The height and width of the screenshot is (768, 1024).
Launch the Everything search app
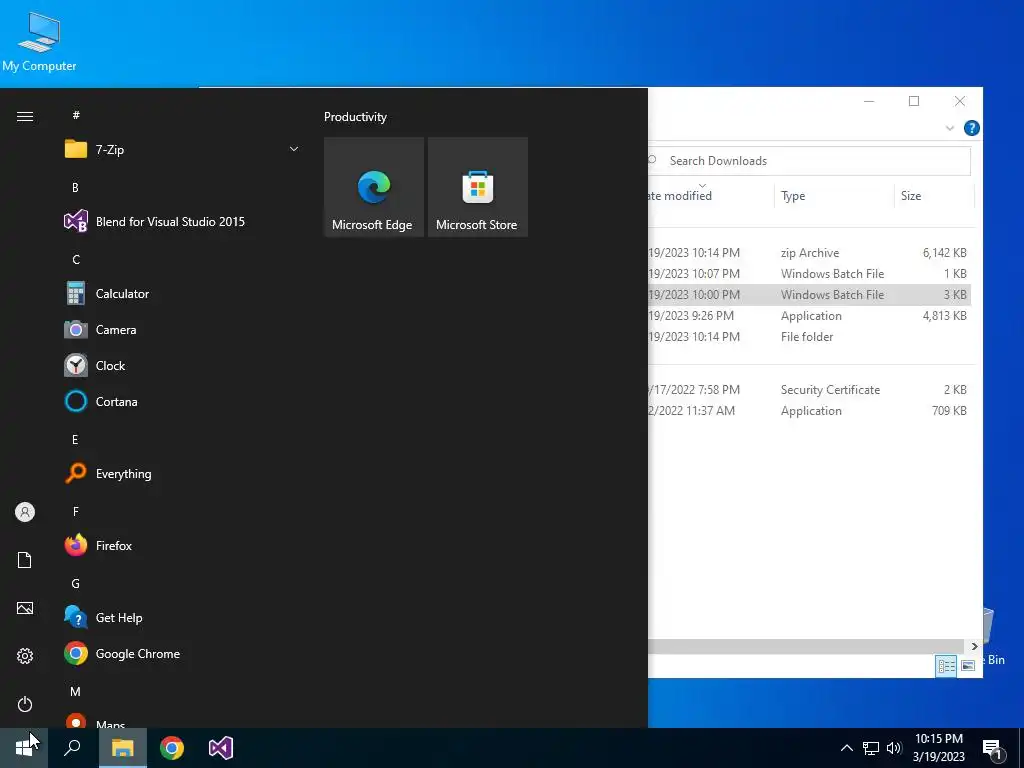(x=183, y=473)
